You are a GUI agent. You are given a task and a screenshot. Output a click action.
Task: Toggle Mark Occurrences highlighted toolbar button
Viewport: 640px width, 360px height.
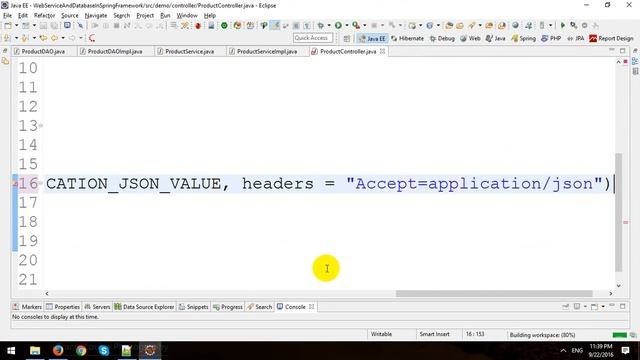click(x=276, y=25)
